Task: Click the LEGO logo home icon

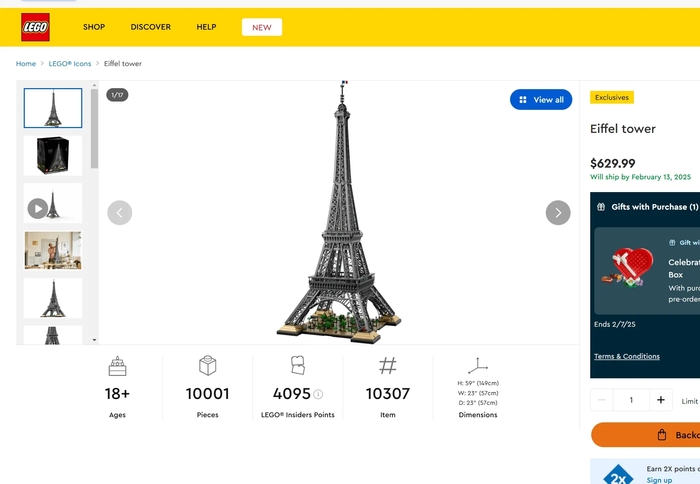Action: click(35, 27)
